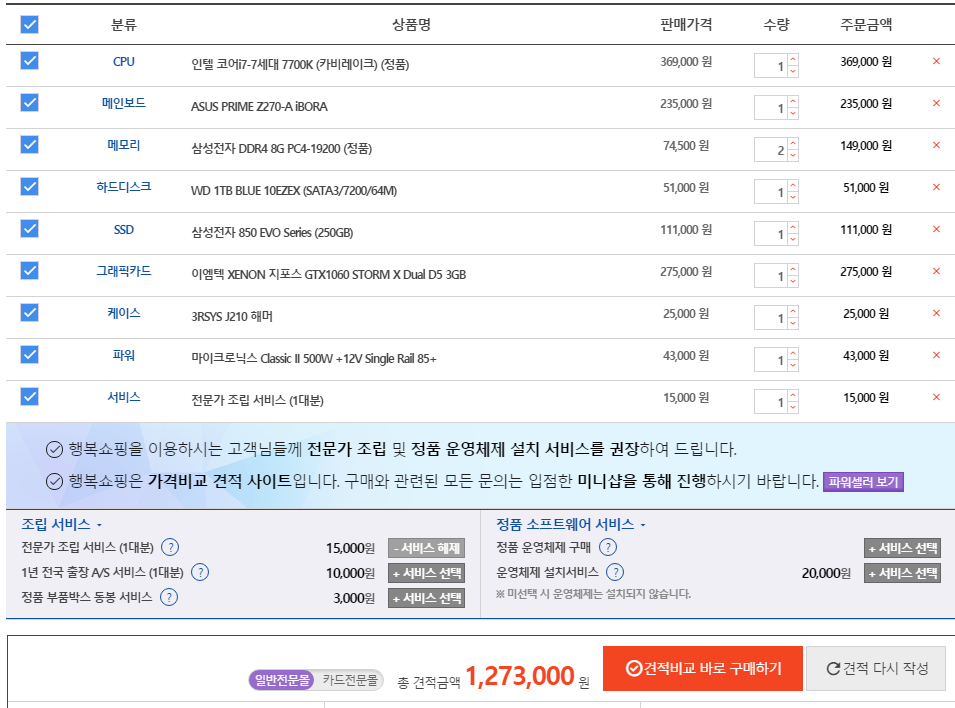Click 견적비교 바로 구매하기 button
Screen dimensions: 955x708
[702, 668]
